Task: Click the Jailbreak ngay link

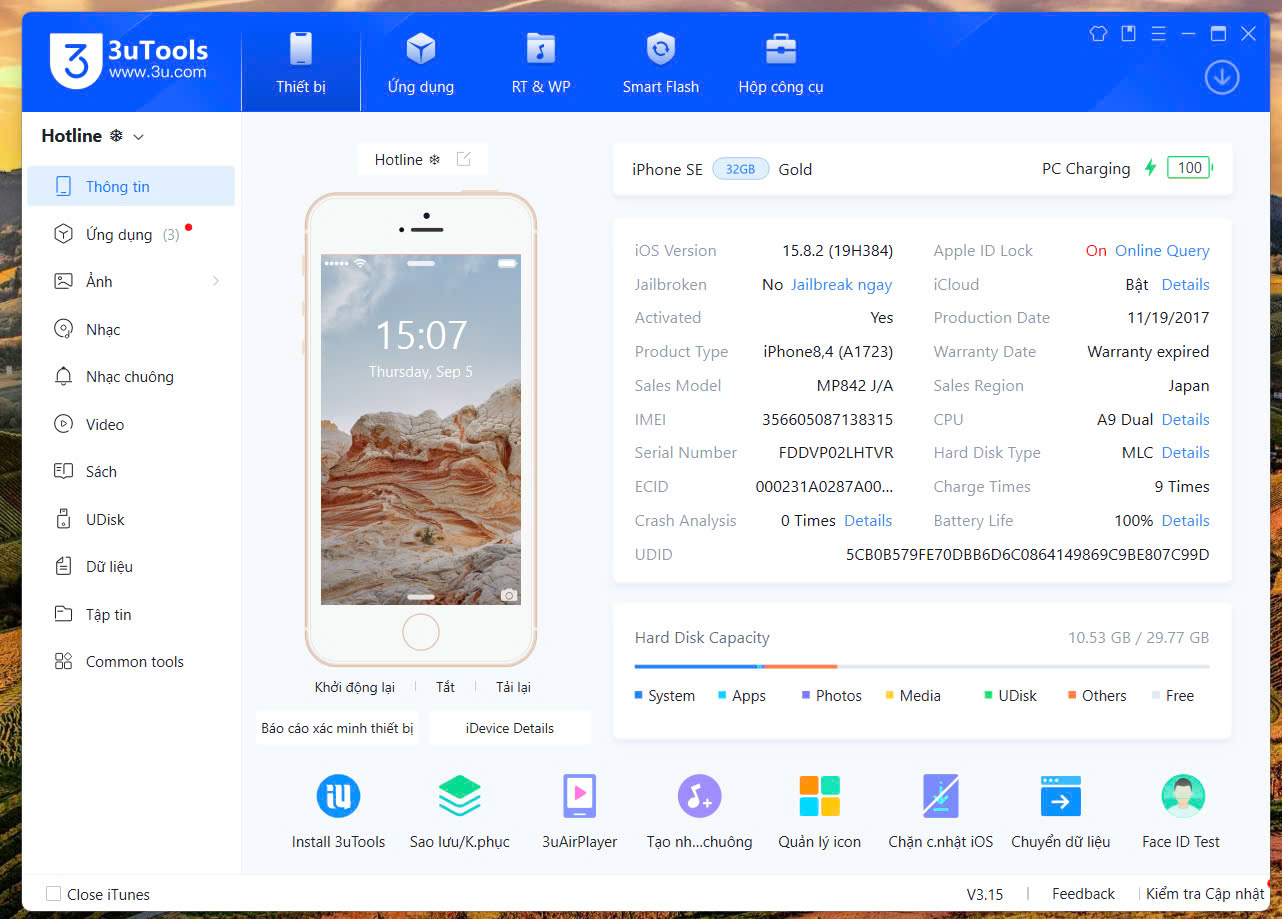Action: 841,284
